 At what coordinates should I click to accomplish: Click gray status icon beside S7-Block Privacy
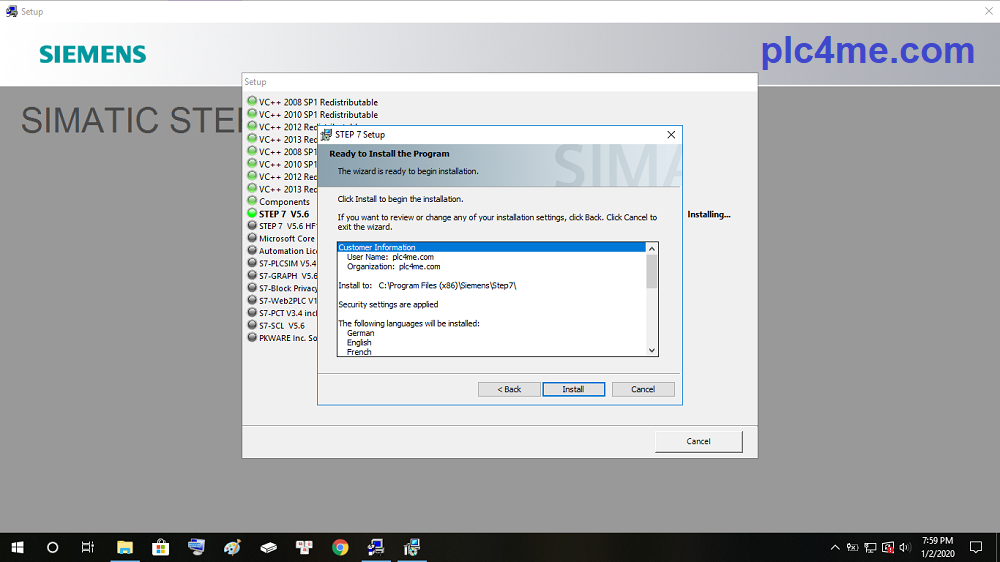[252, 287]
